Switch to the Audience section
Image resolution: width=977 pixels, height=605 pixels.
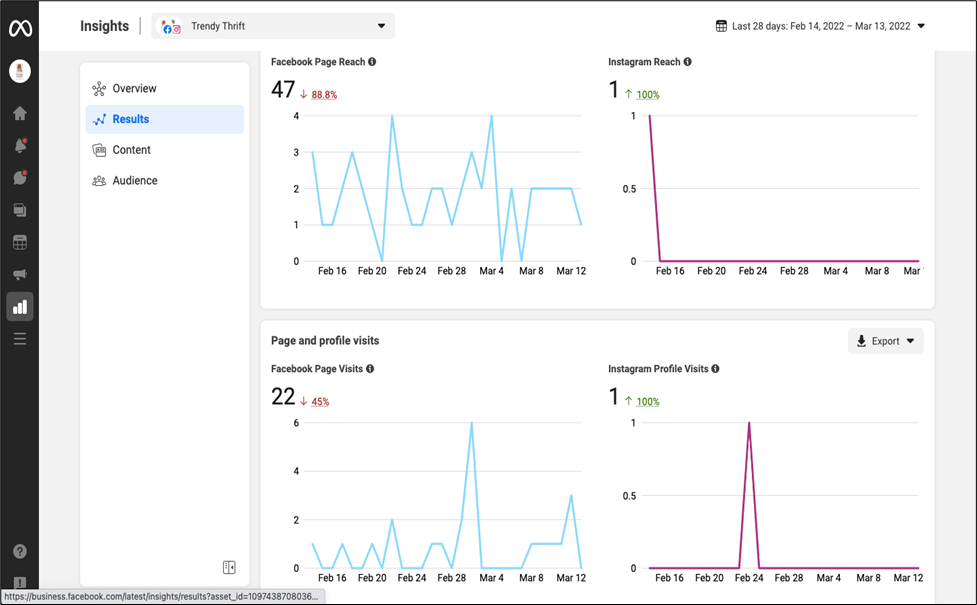(x=135, y=181)
